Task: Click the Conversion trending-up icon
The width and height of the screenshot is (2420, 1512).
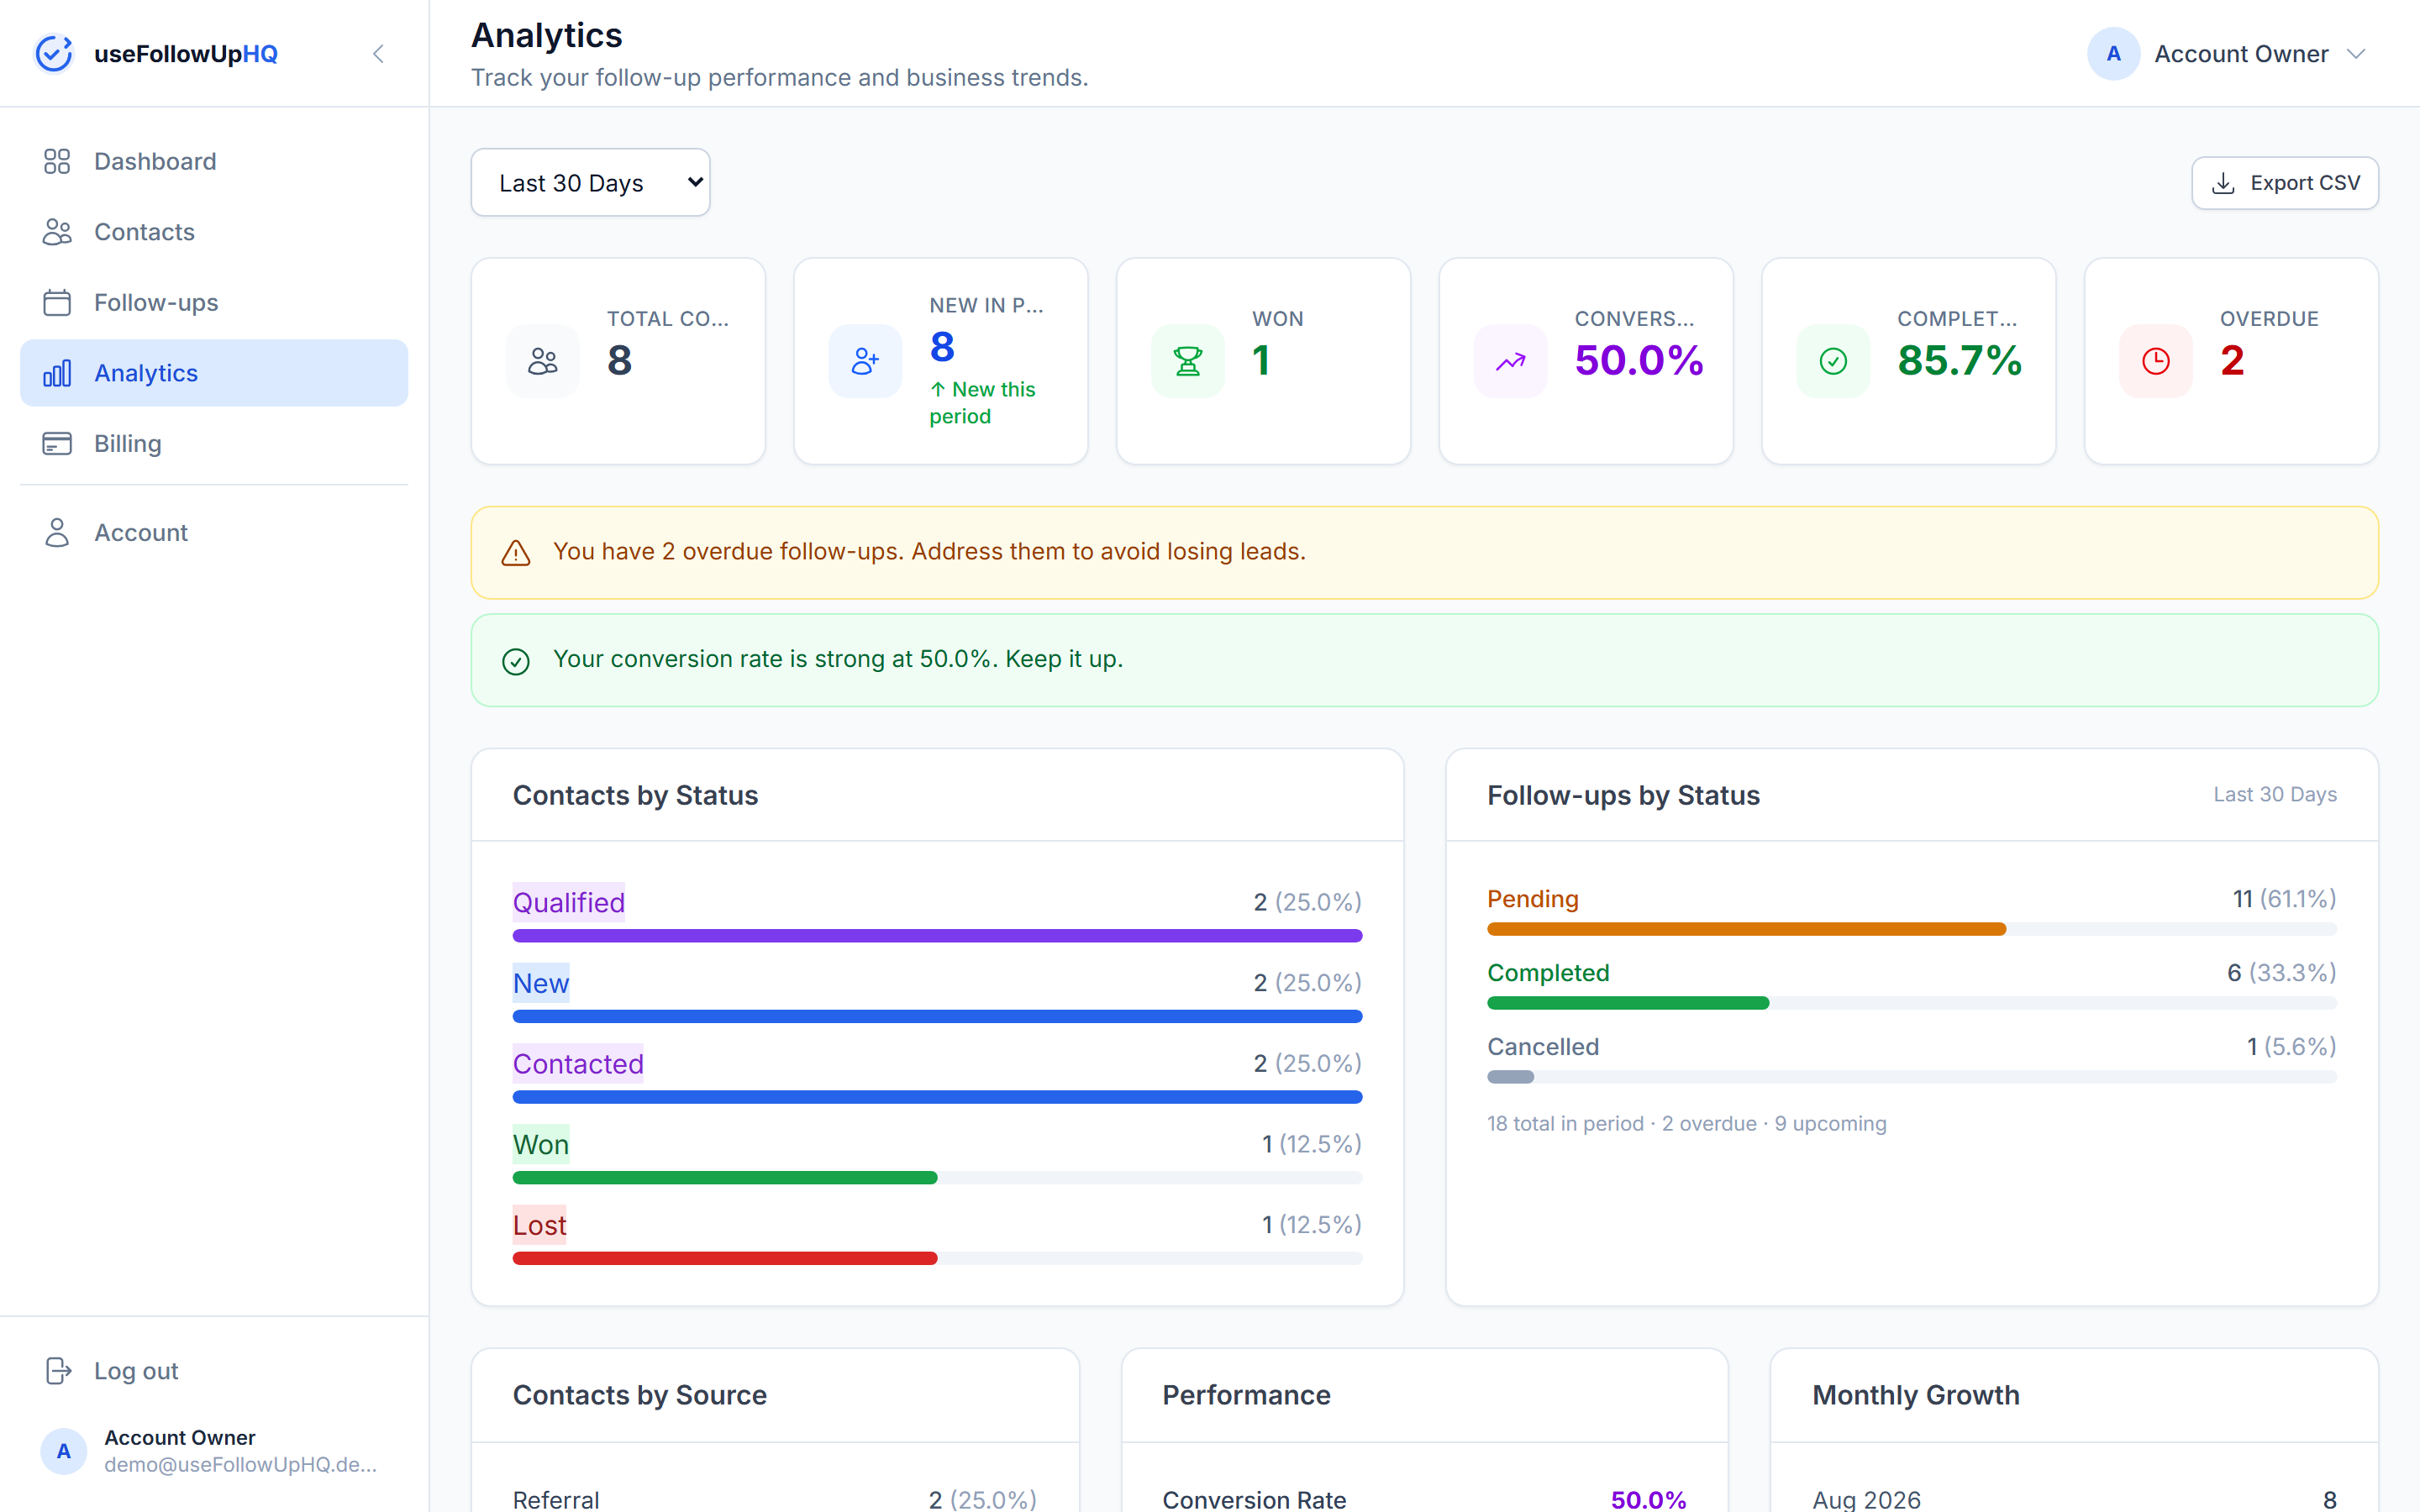Action: [1510, 361]
